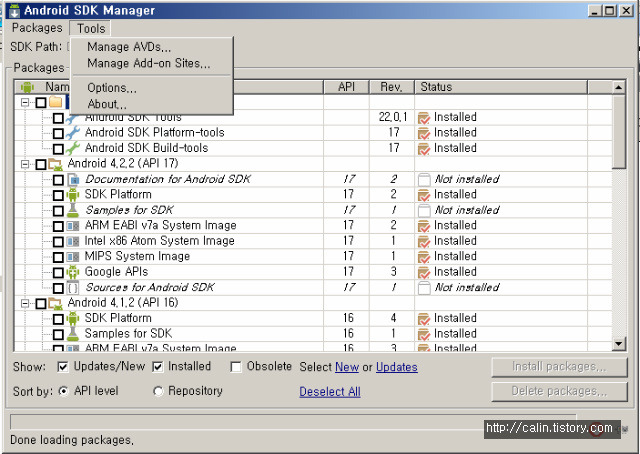This screenshot has width=640, height=454.
Task: Enable the Obsolete show filter
Action: 236,367
